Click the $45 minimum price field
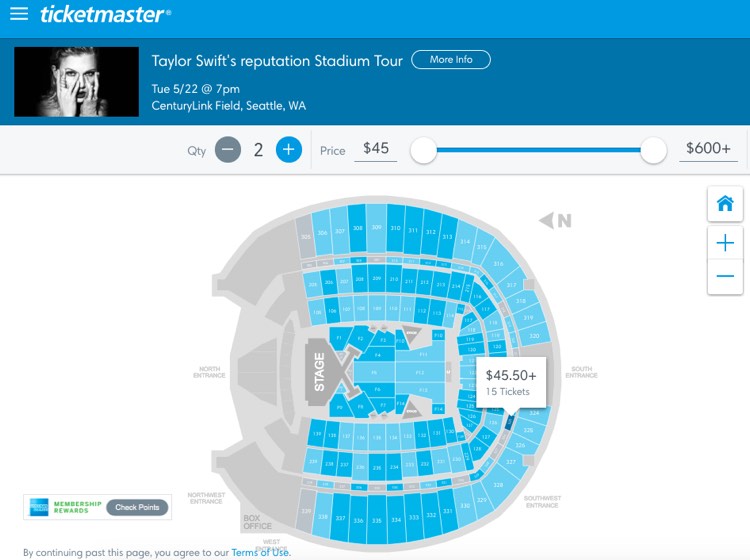750x560 pixels. coord(375,149)
